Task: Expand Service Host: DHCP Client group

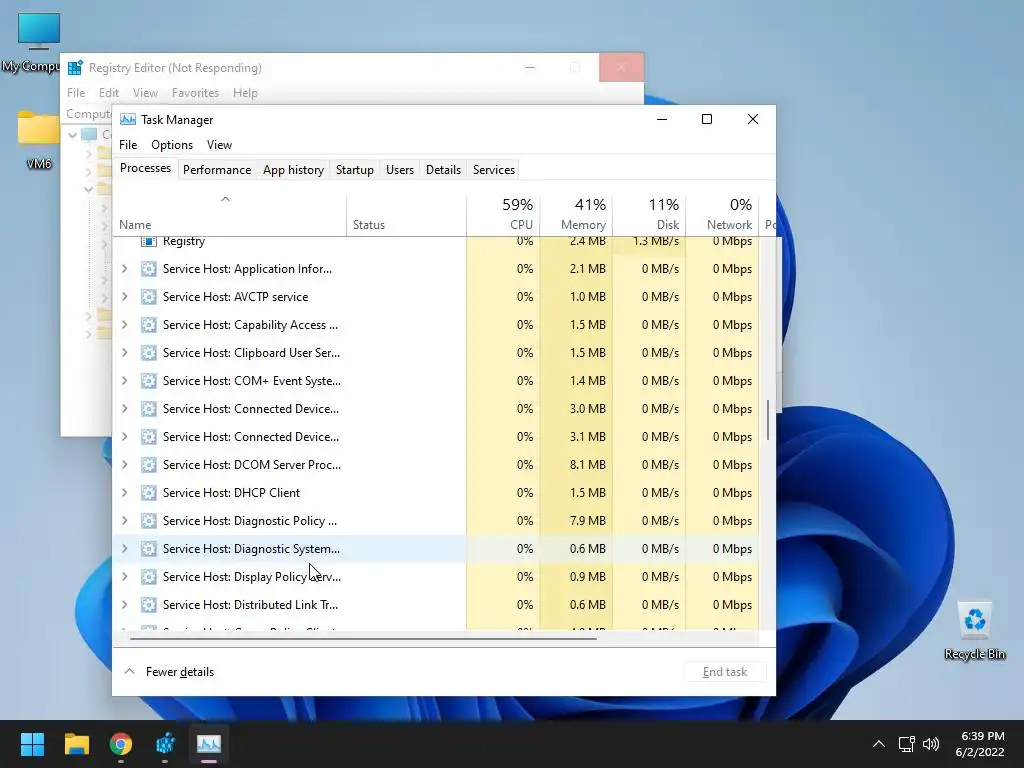Action: tap(125, 492)
